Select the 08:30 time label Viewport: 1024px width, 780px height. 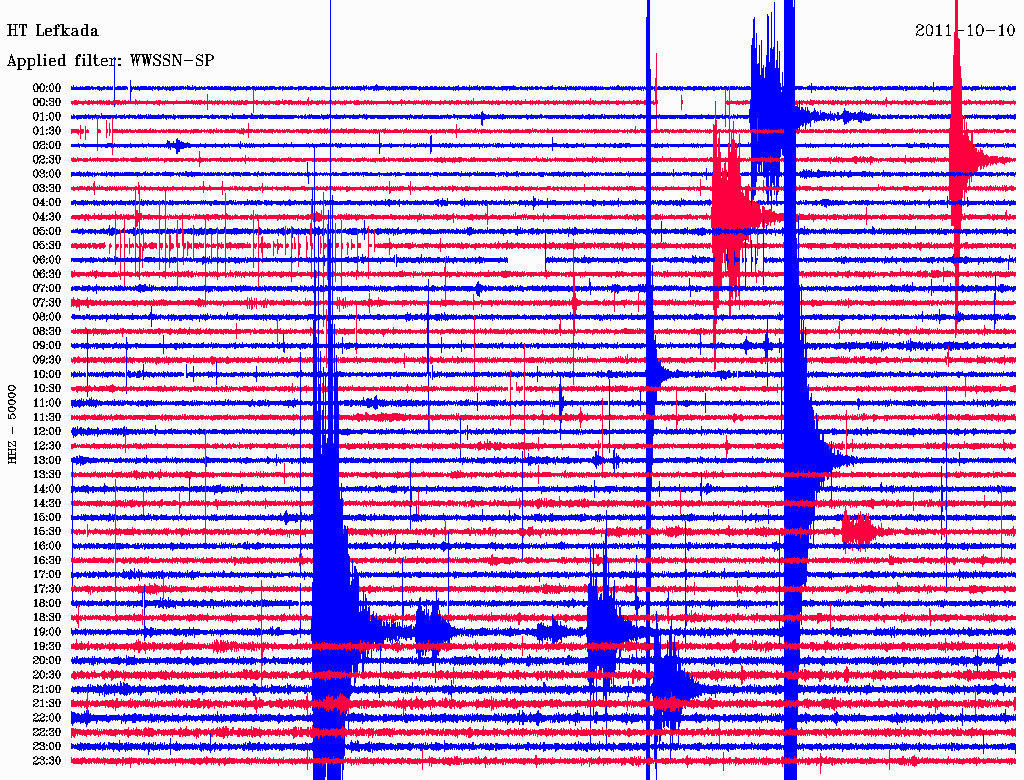[x=47, y=331]
